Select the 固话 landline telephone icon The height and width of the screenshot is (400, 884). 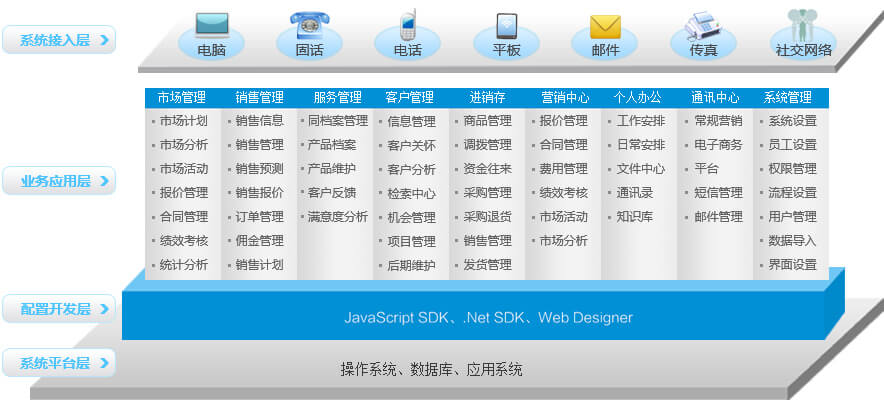[309, 25]
